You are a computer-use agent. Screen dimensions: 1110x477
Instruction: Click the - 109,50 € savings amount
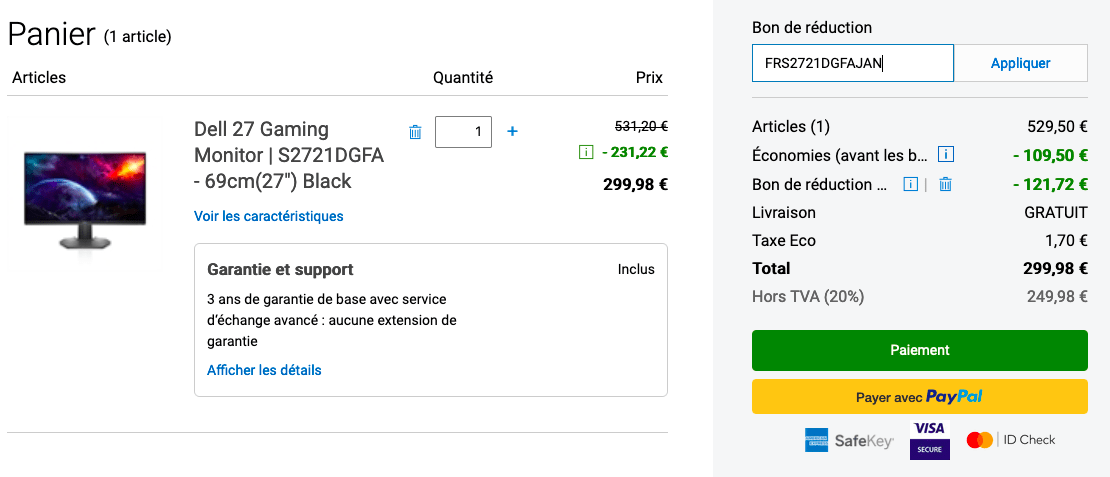pyautogui.click(x=1051, y=155)
